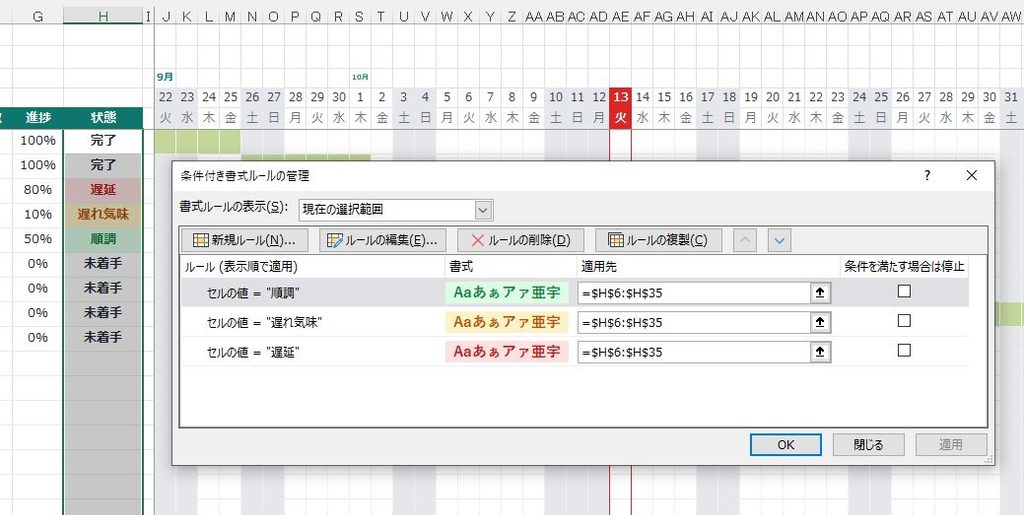Click orange format preview of "遅れ気味" rule
The width and height of the screenshot is (1024, 515).
[x=507, y=322]
